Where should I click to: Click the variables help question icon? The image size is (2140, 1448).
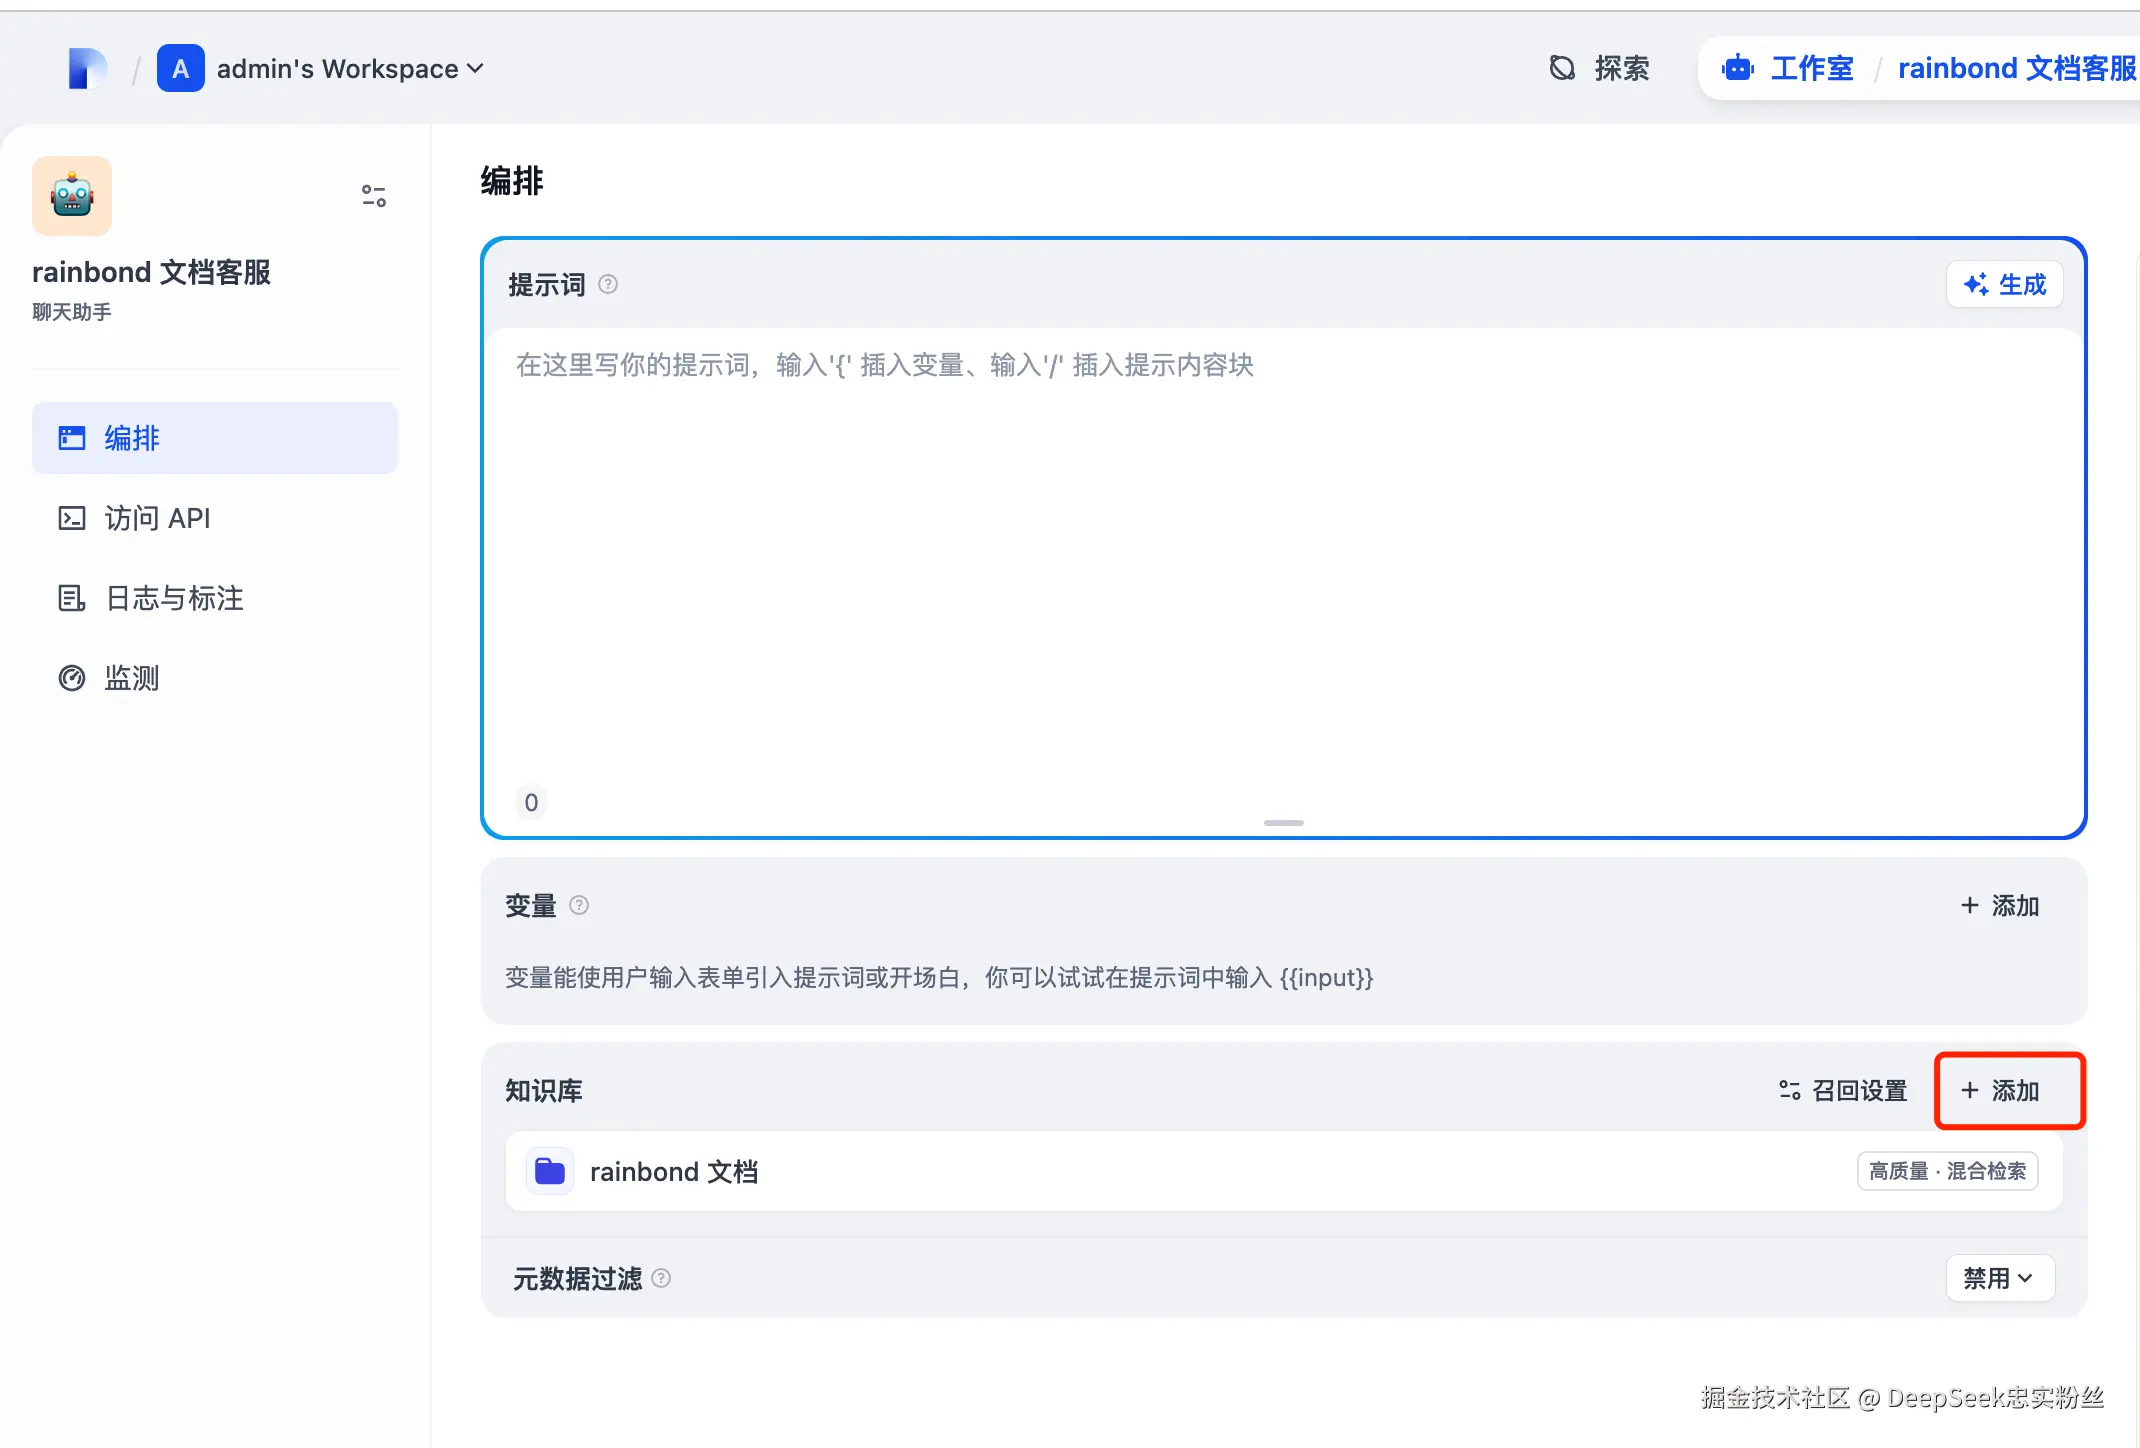[579, 905]
